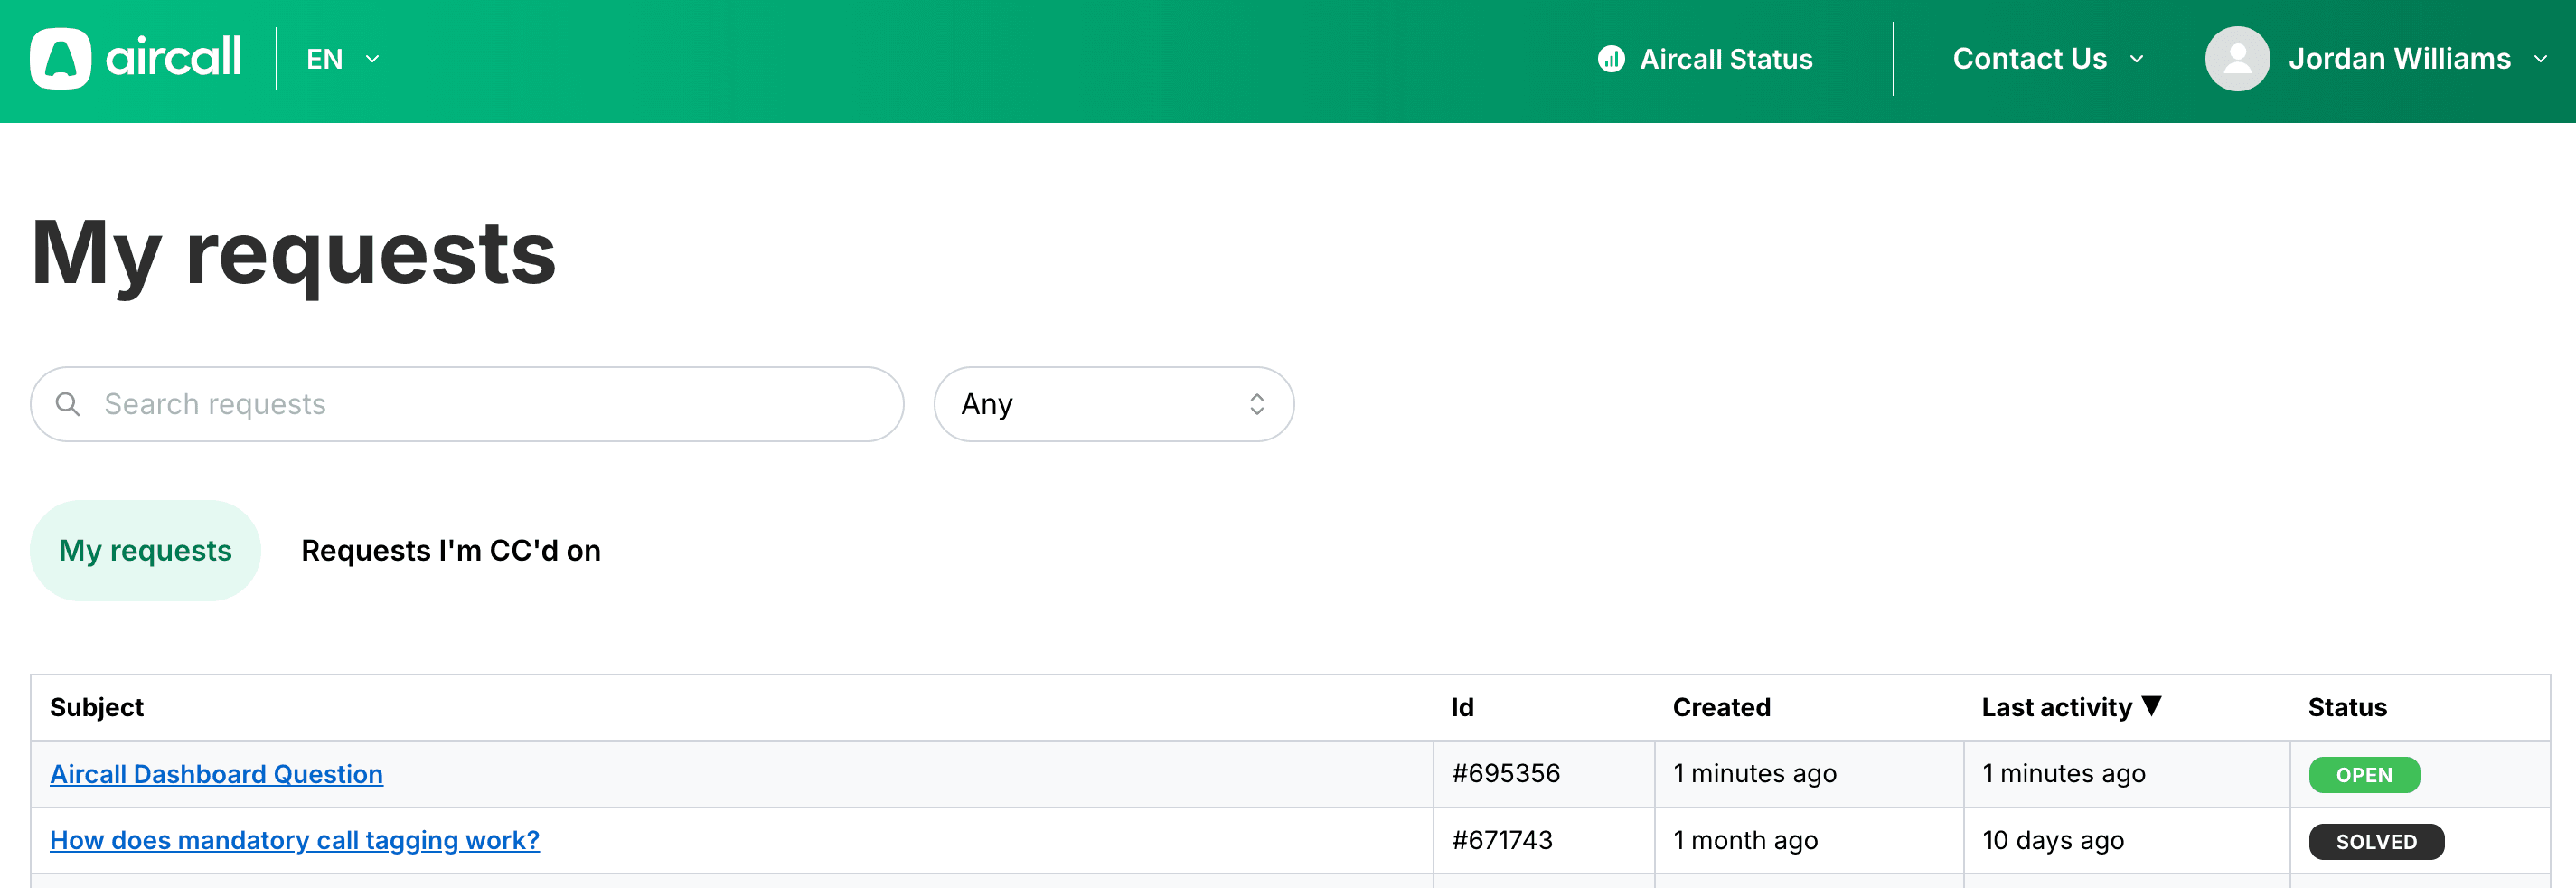Click the Aircall Status link text
Viewport: 2576px width, 888px height.
coord(1725,59)
